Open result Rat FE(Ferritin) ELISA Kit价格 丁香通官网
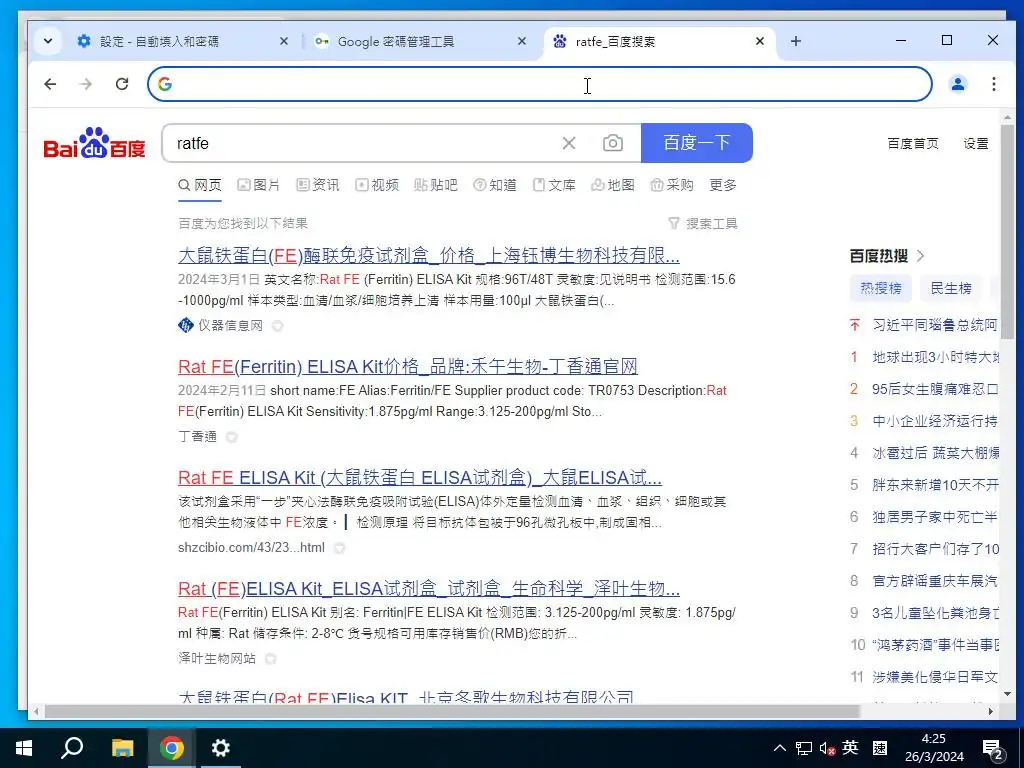Viewport: 1024px width, 768px height. [408, 366]
